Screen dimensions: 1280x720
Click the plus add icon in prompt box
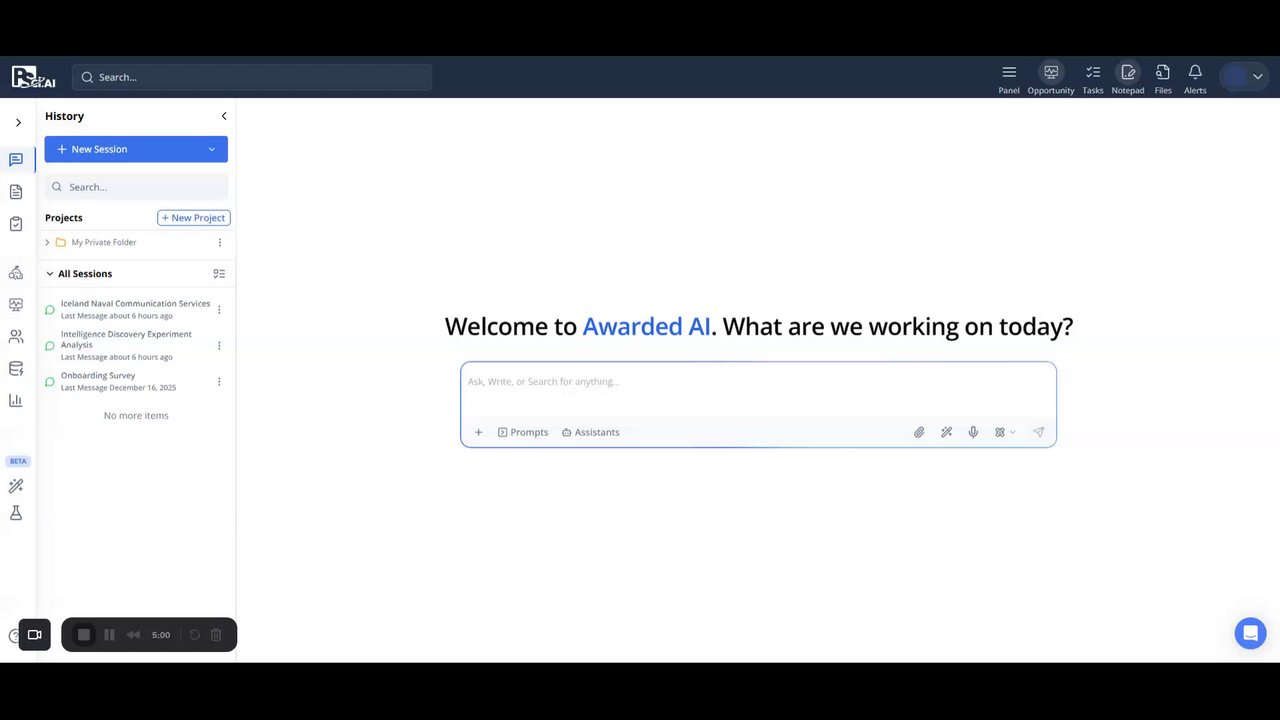(478, 433)
